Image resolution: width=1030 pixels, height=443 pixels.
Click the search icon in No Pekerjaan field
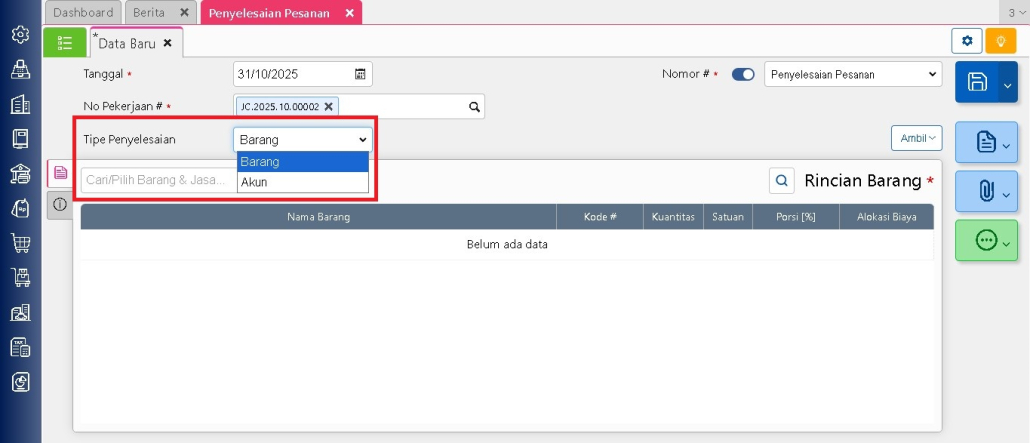474,106
